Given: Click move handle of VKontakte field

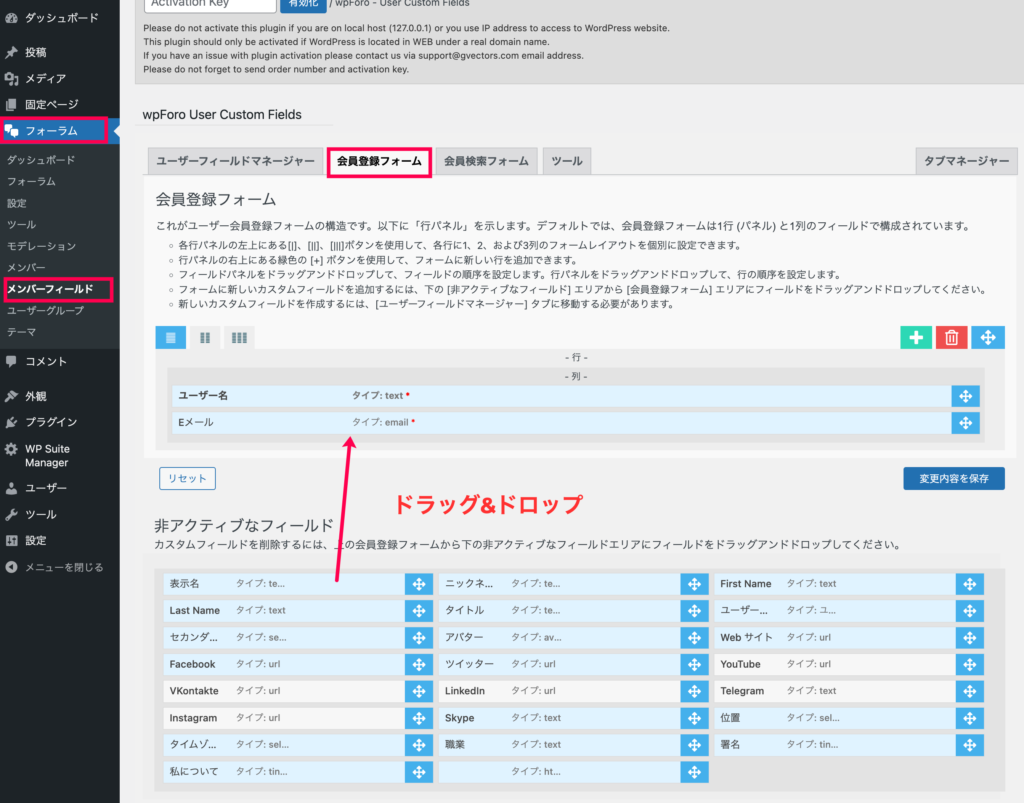Looking at the screenshot, I should click(x=419, y=691).
